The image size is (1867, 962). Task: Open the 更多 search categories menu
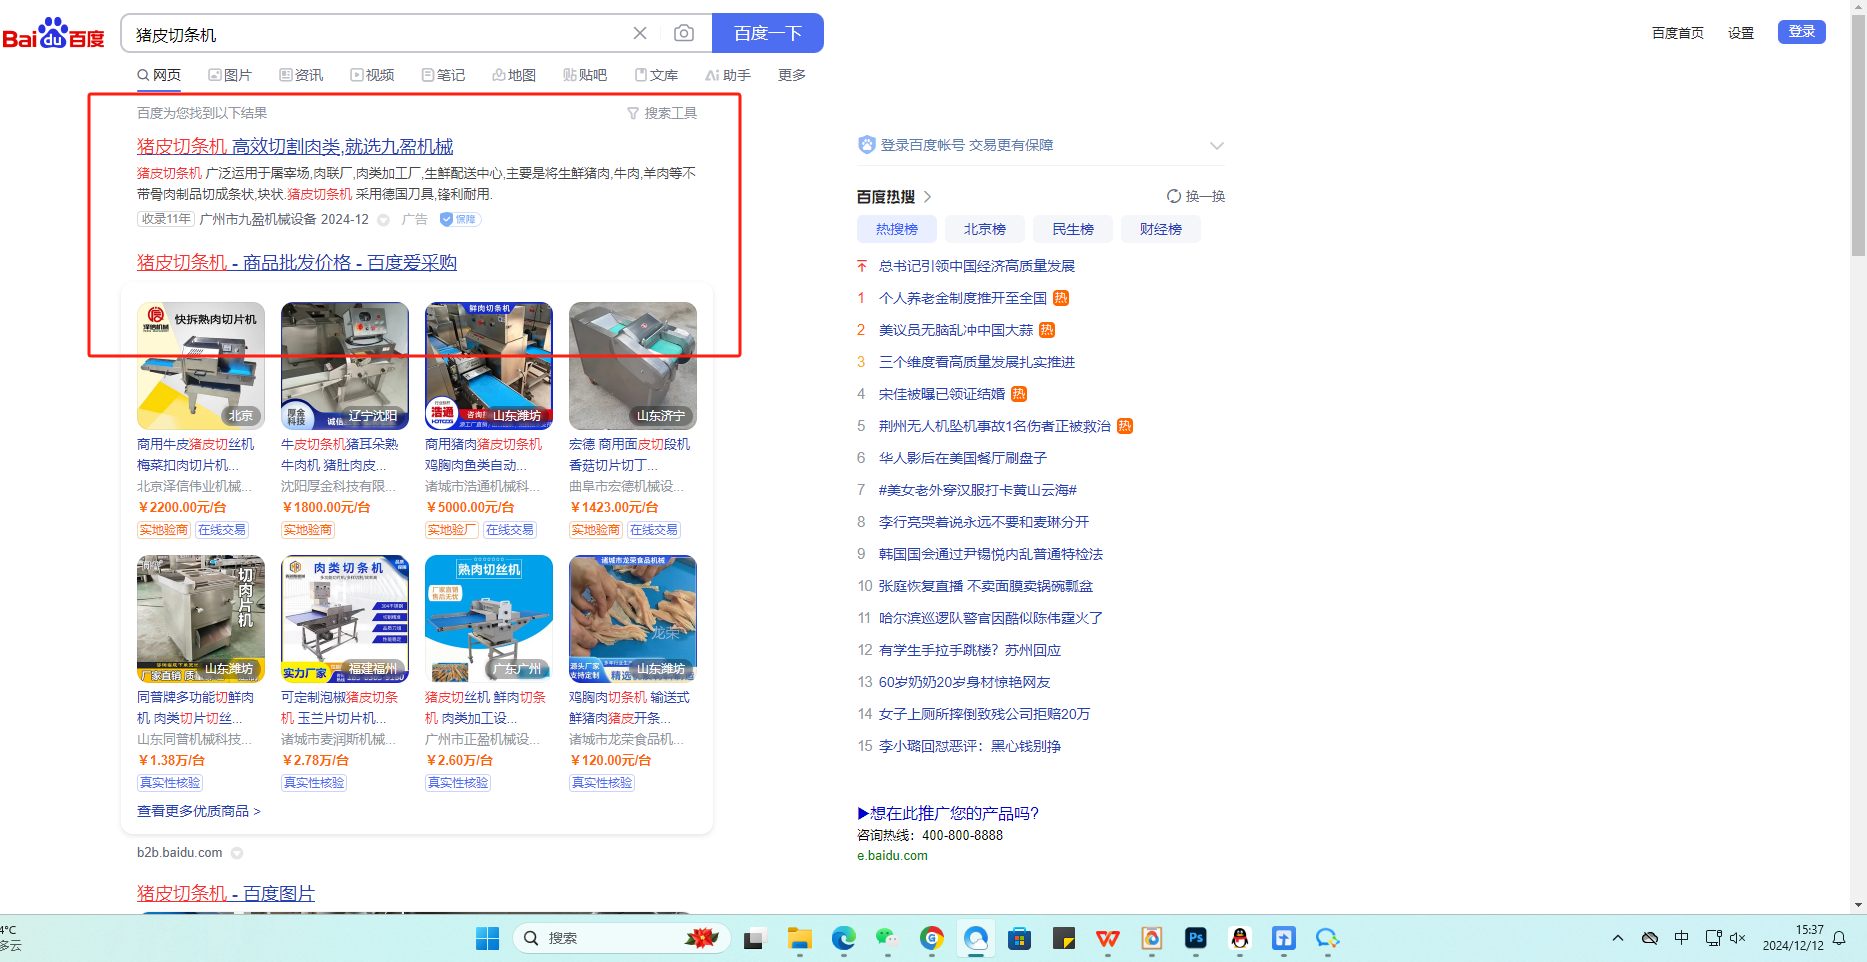pyautogui.click(x=791, y=75)
